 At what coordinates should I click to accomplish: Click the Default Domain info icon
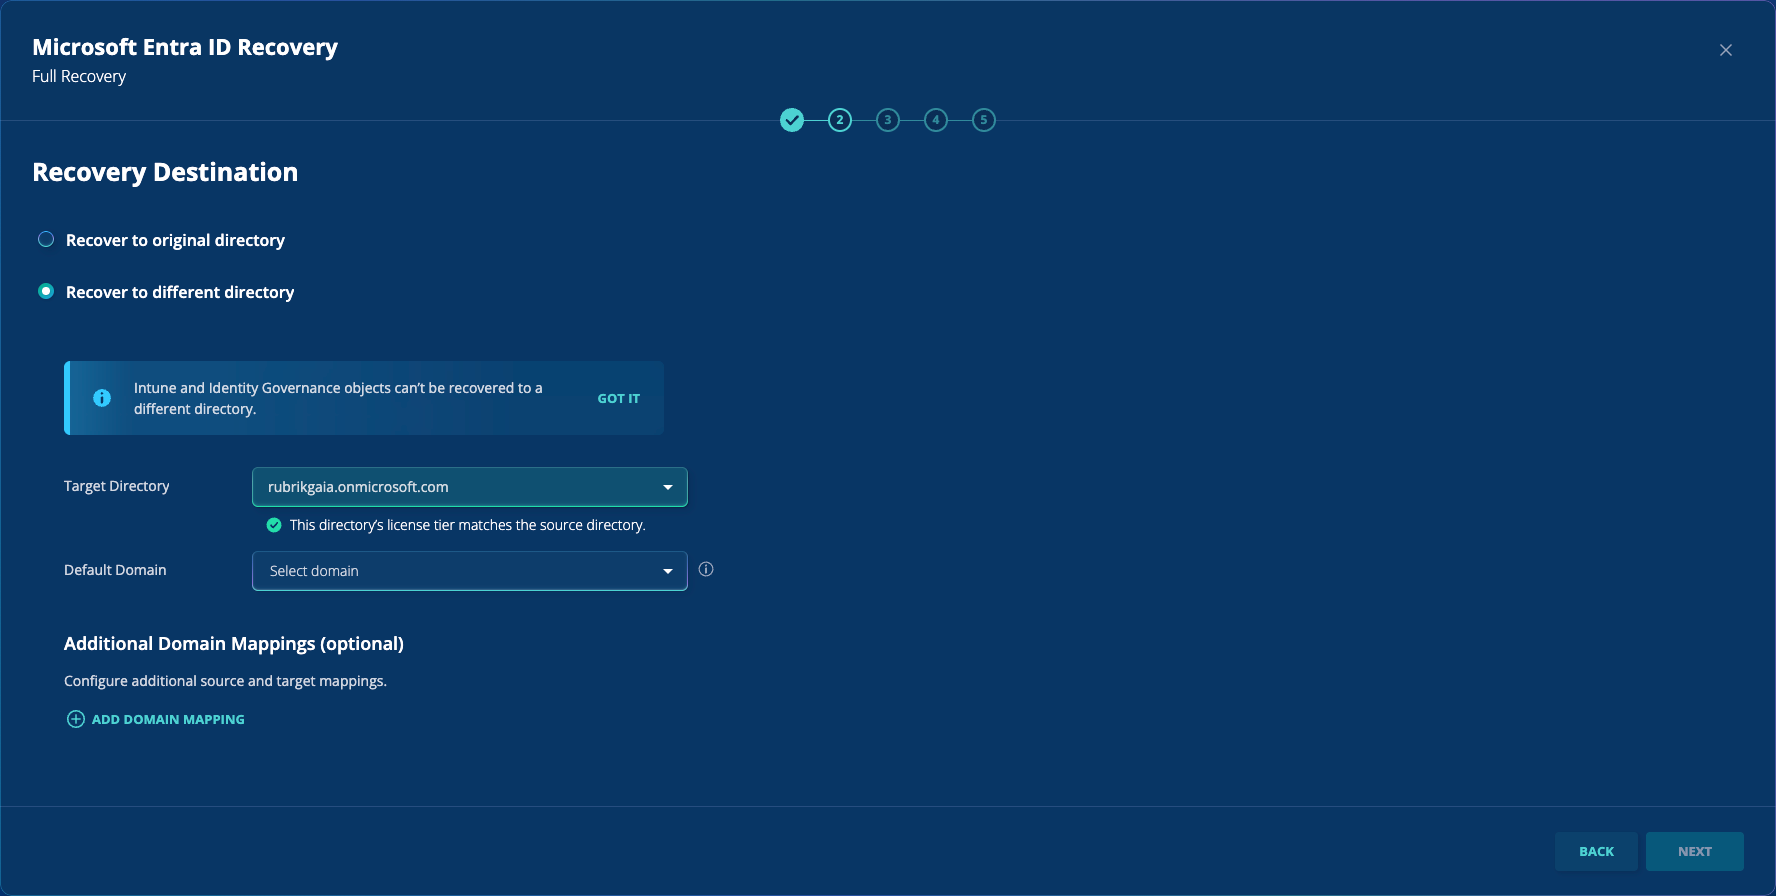706,569
